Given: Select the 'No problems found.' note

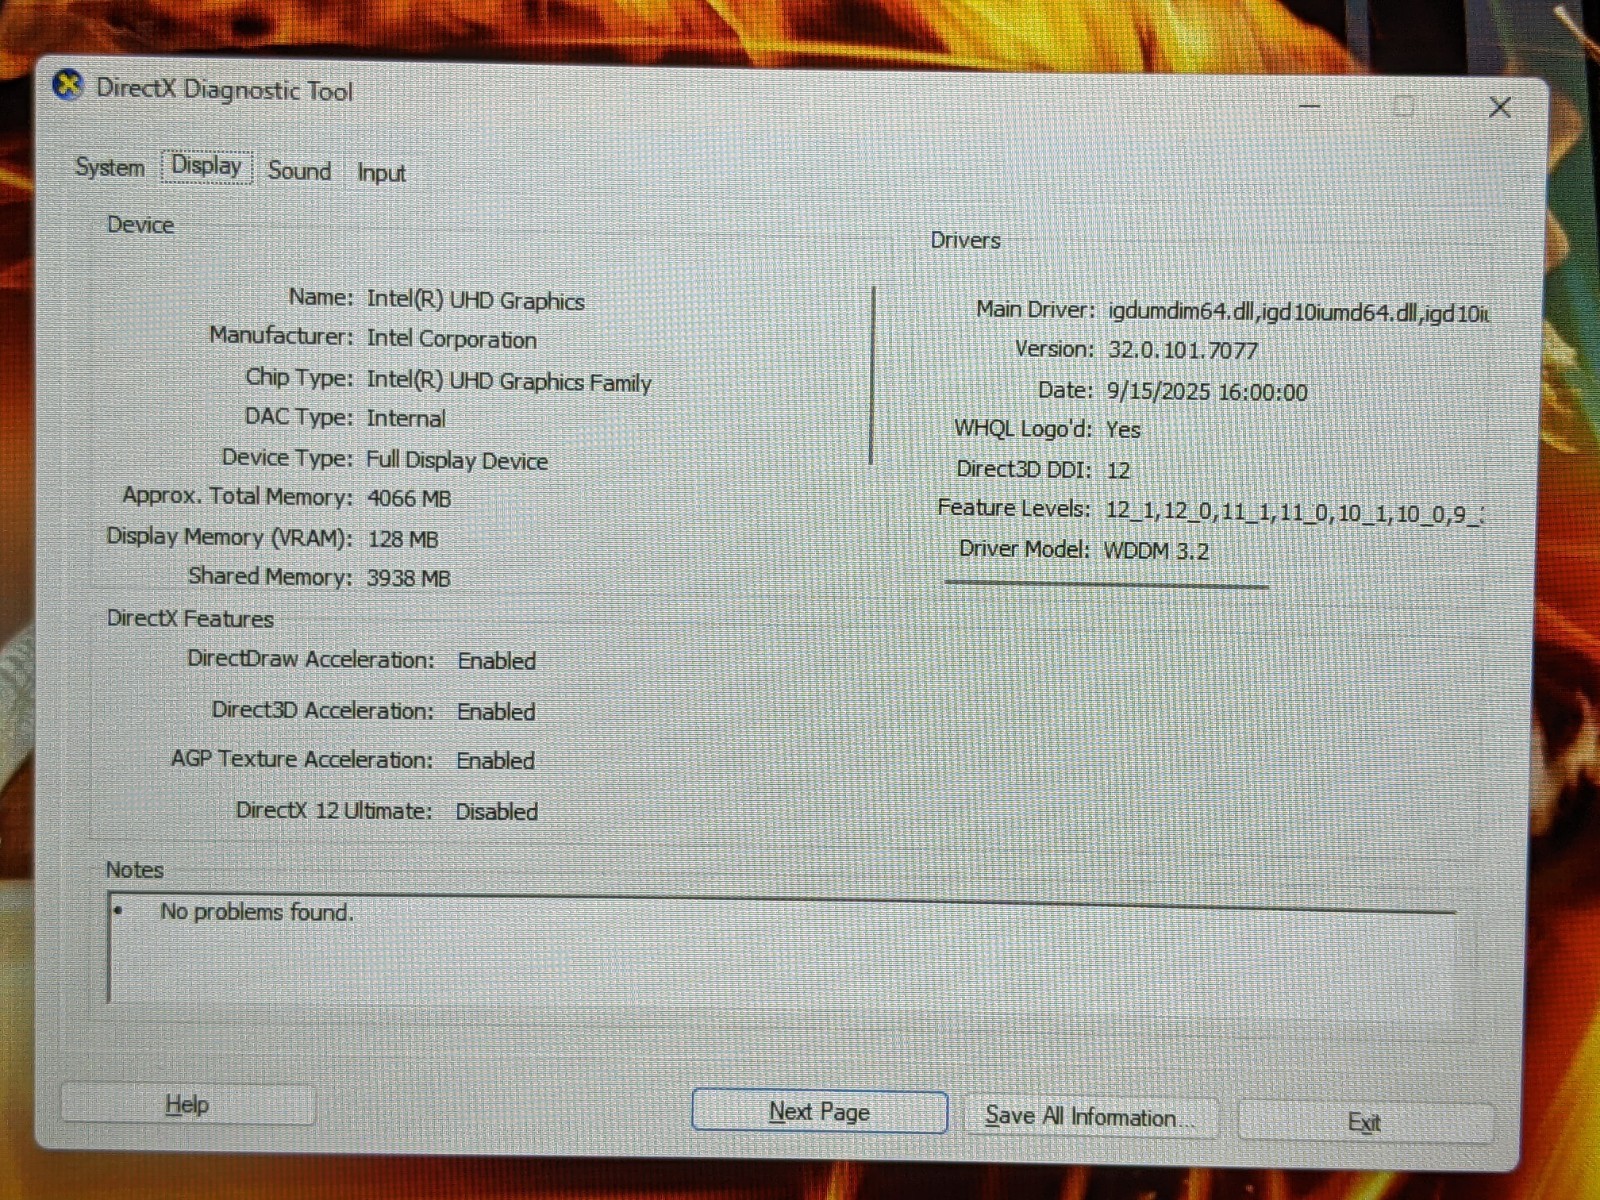Looking at the screenshot, I should coord(257,912).
